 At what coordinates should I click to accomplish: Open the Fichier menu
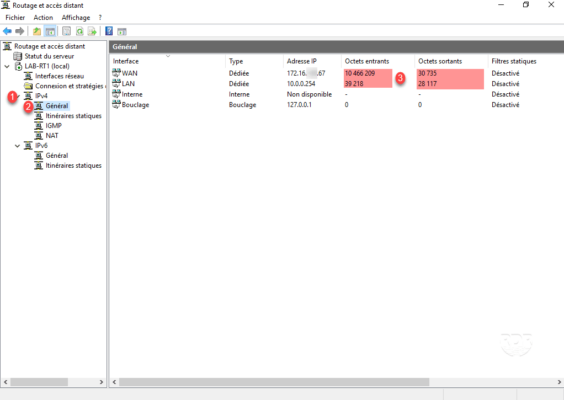15,17
